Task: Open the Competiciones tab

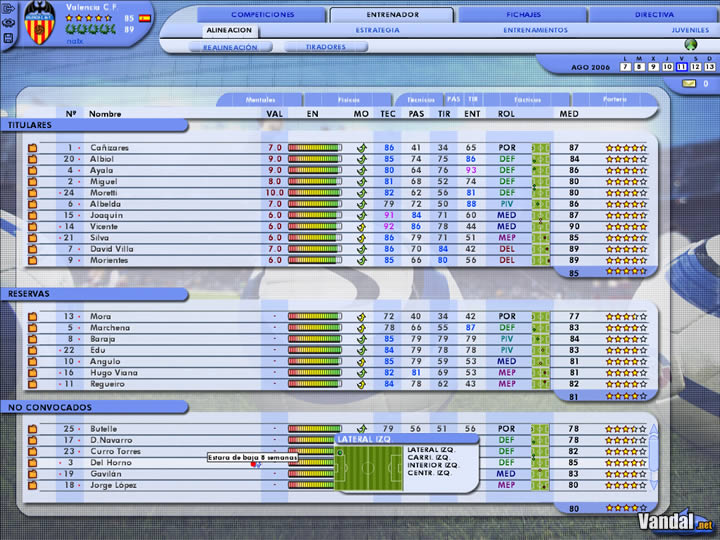Action: coord(262,15)
